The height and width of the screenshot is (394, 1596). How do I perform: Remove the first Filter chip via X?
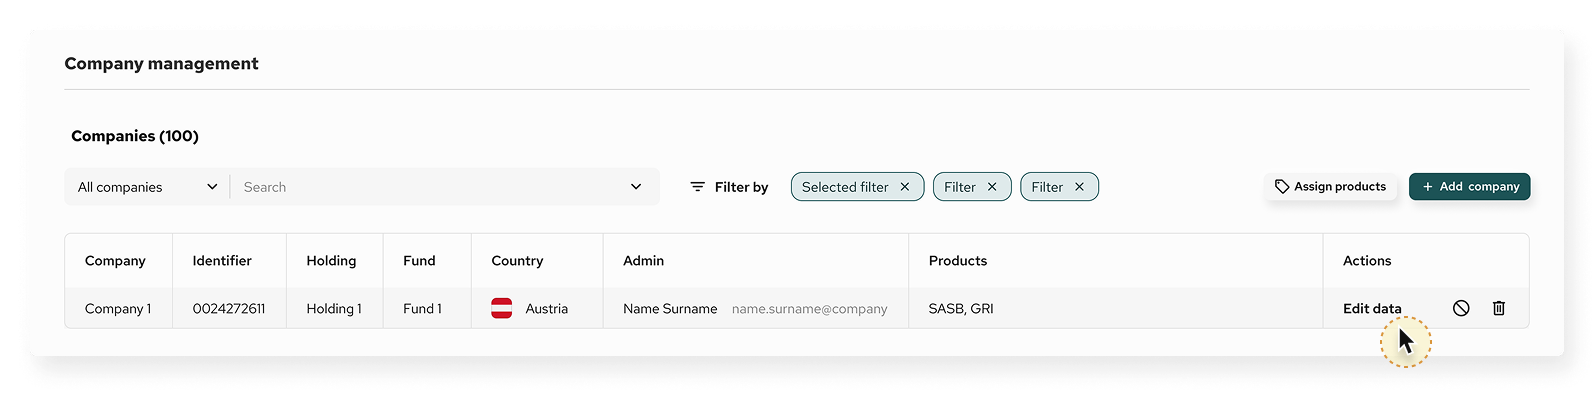[x=992, y=187]
